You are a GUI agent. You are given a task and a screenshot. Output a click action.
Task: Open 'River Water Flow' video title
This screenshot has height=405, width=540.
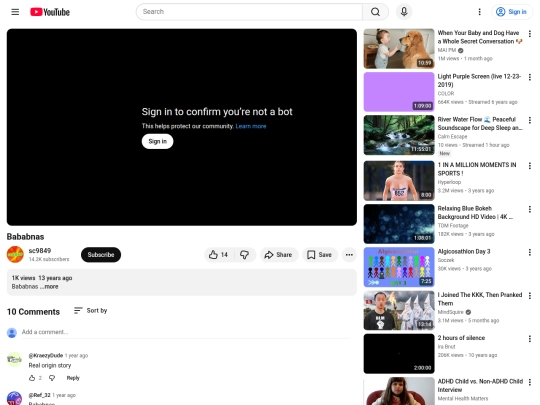coord(480,123)
